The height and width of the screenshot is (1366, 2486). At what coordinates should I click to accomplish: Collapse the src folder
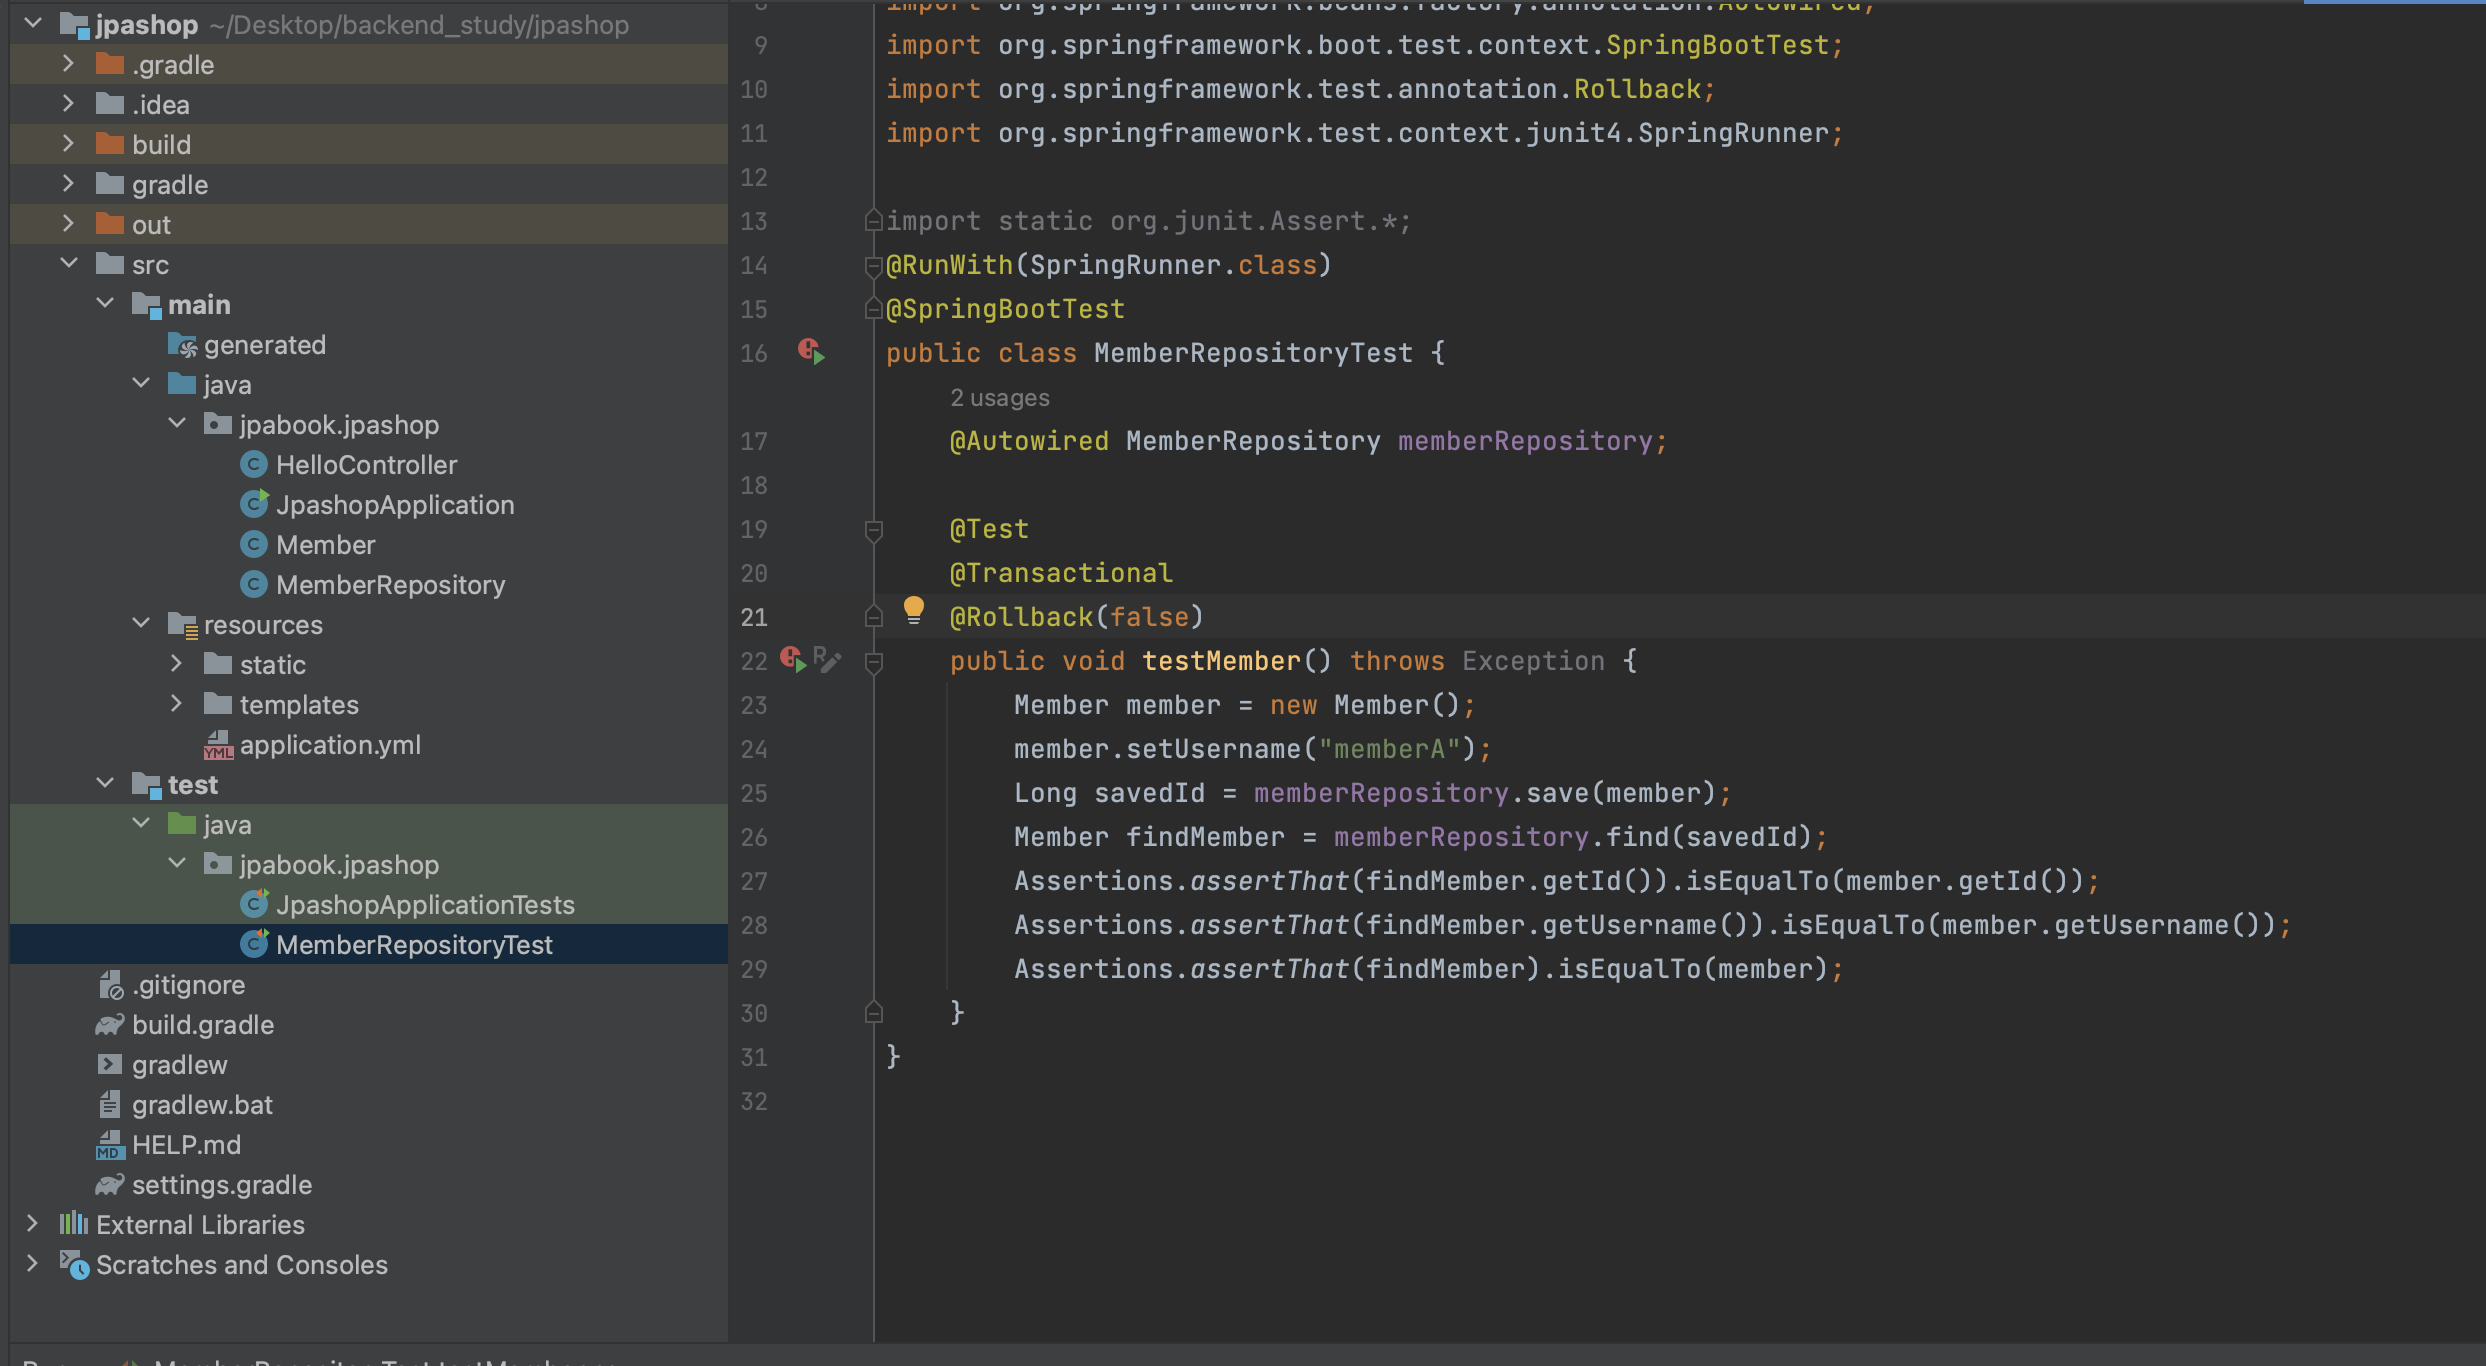68,264
